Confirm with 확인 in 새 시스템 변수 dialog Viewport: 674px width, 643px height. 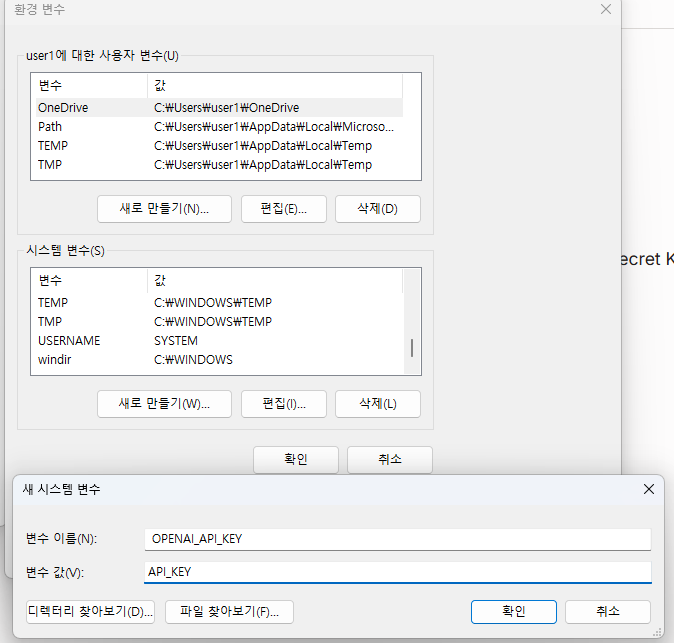tap(513, 611)
